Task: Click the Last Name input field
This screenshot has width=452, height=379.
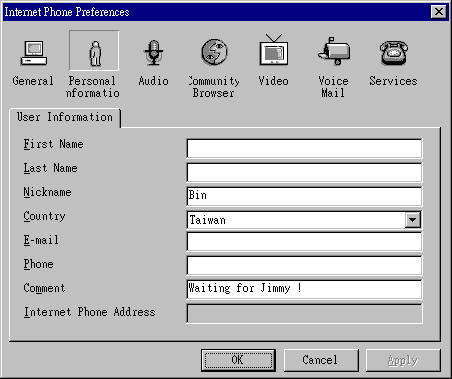Action: (x=304, y=172)
